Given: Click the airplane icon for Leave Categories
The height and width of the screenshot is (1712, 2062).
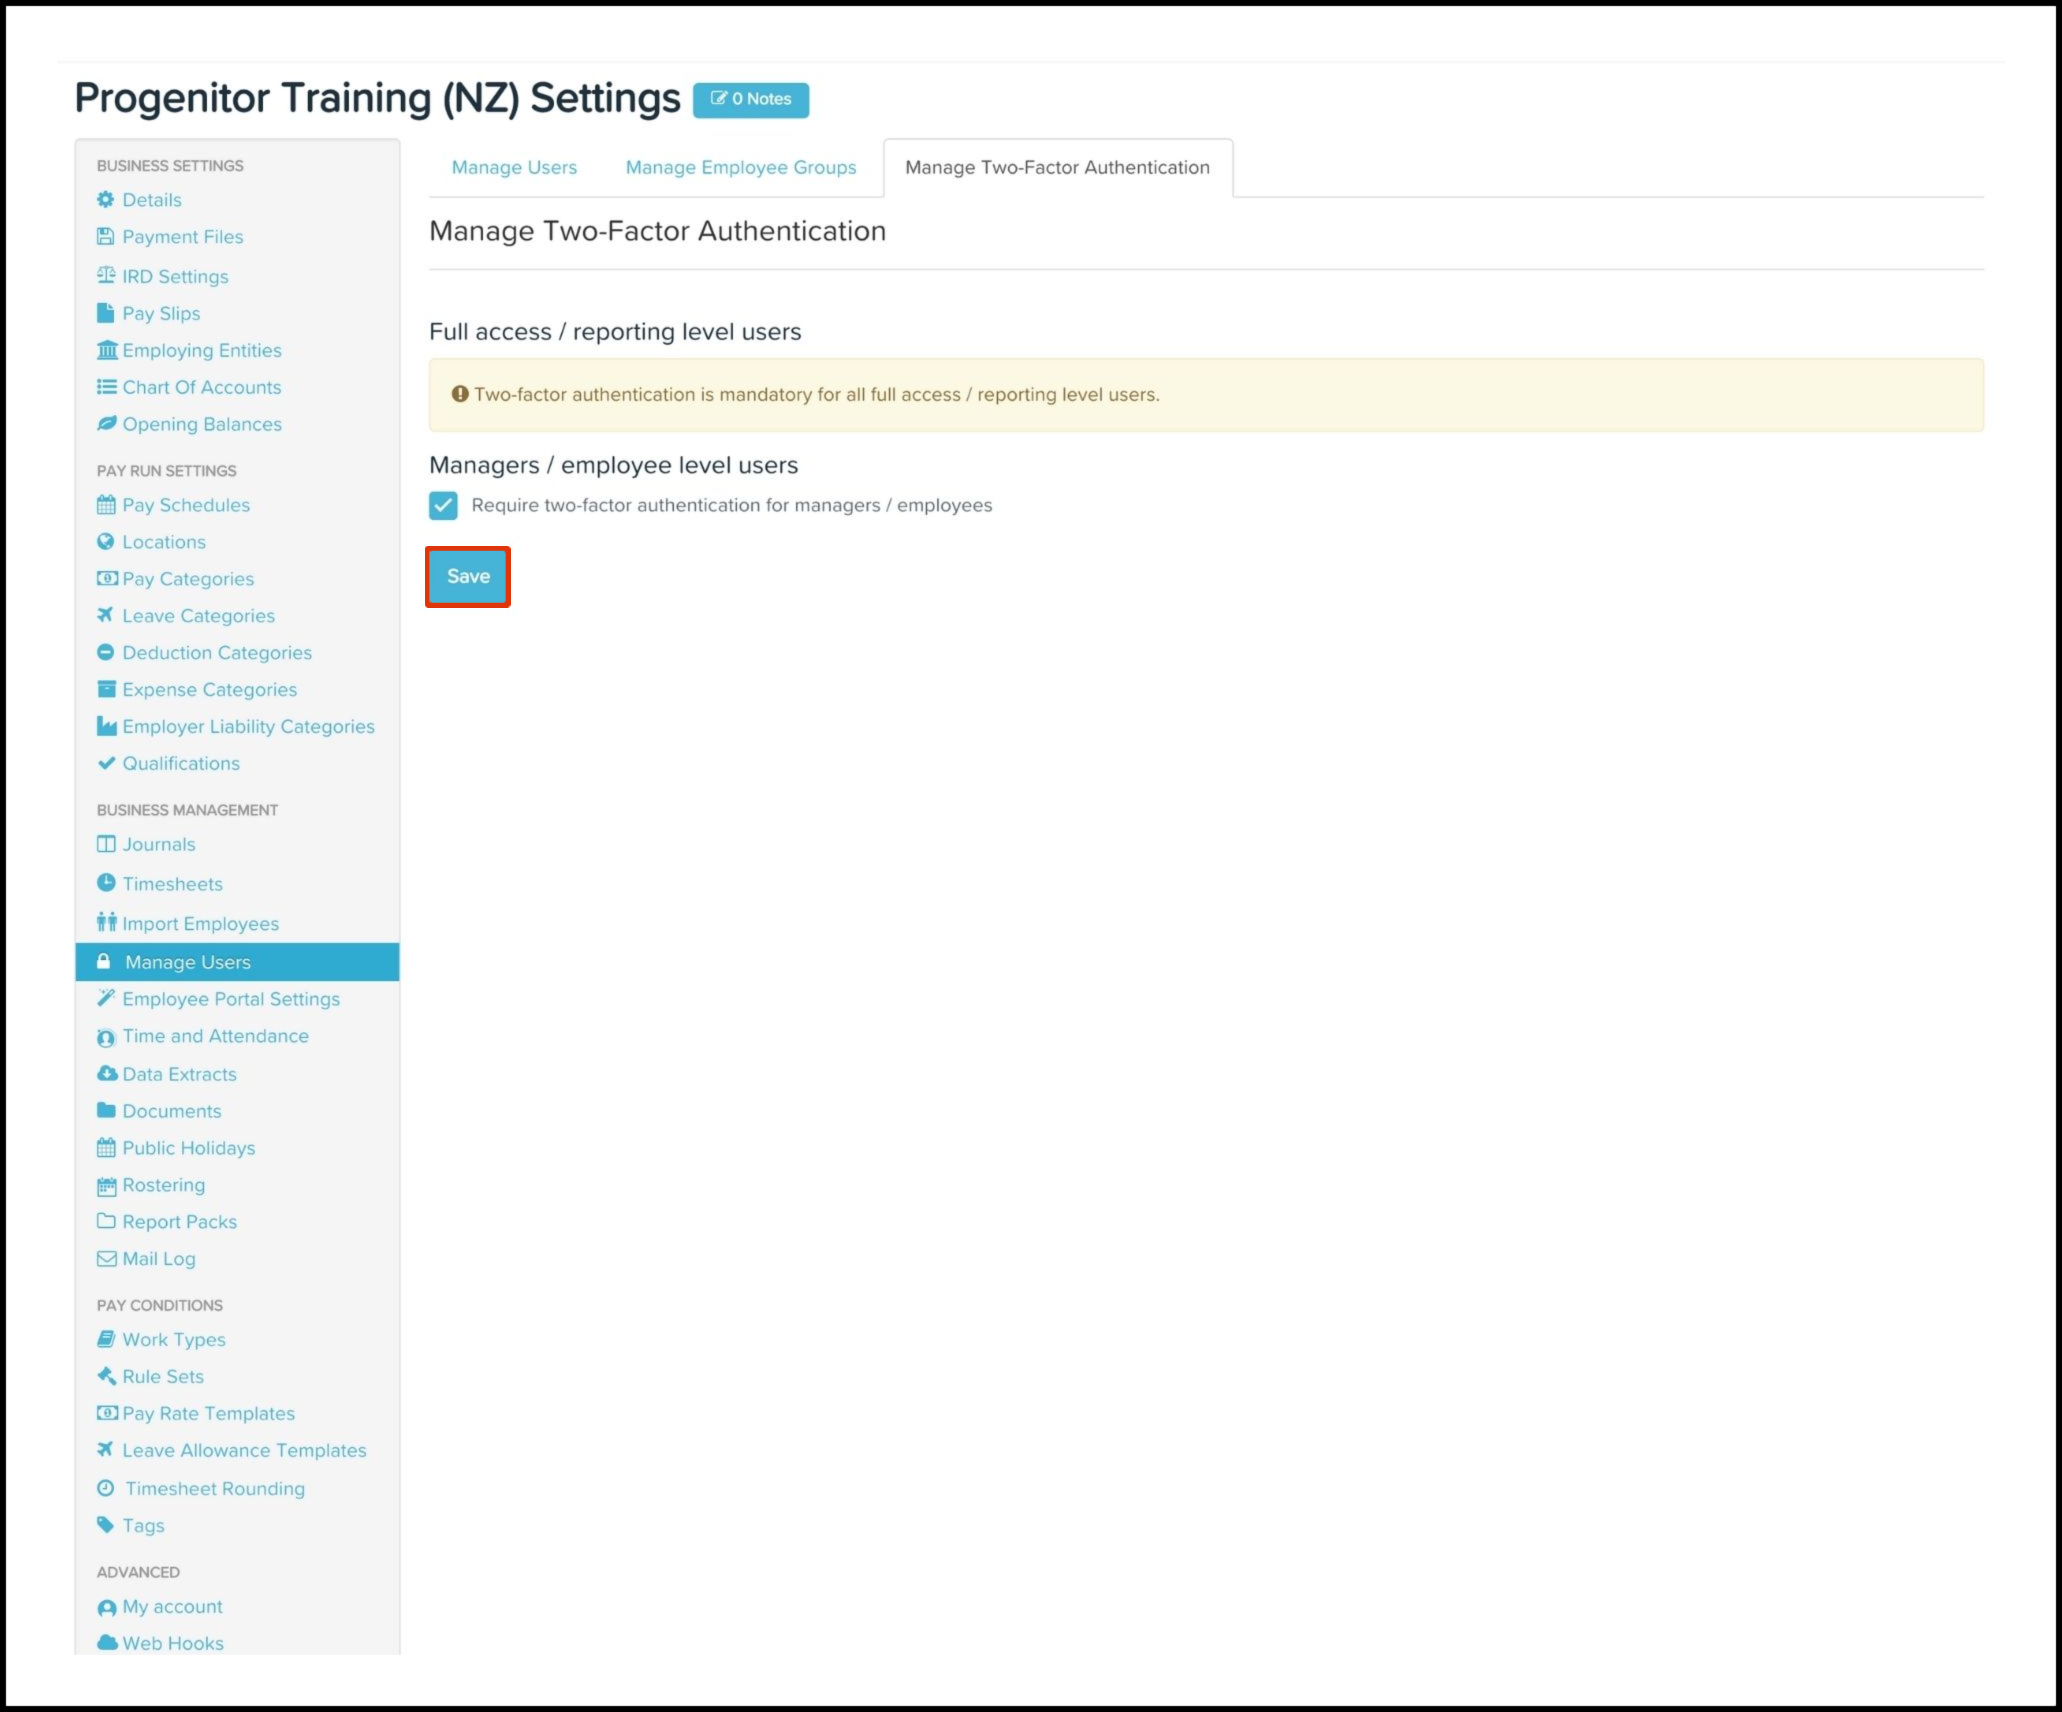Looking at the screenshot, I should click(105, 615).
